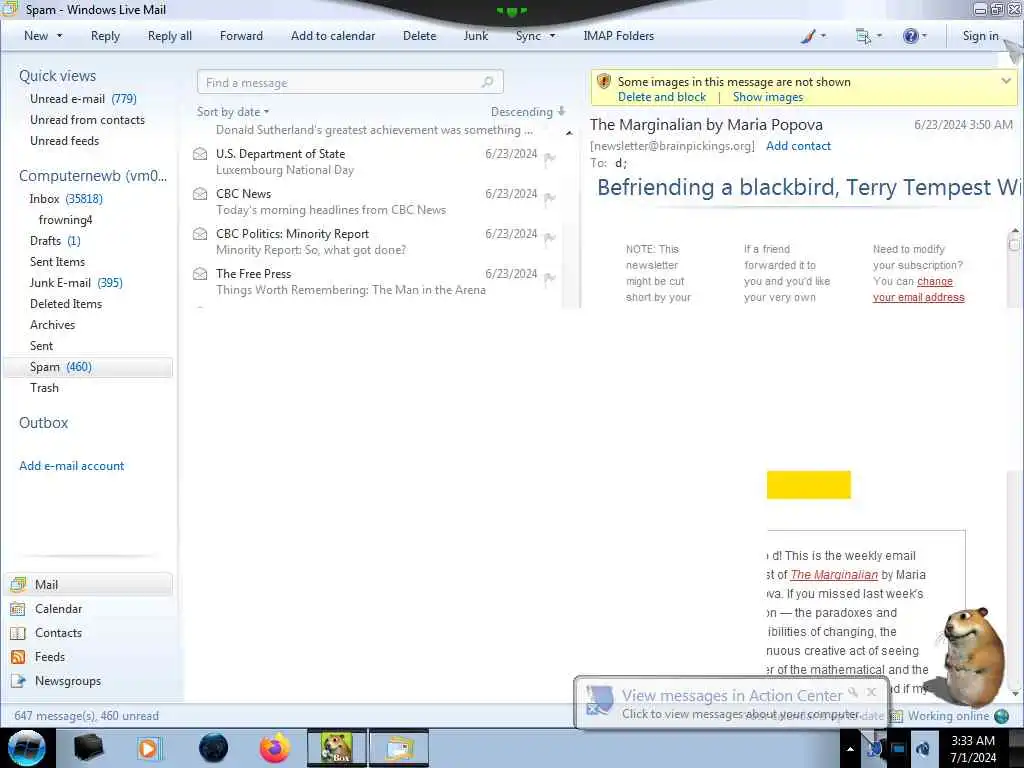The image size is (1024, 768).
Task: Click the dark globe taskbar icon
Action: coord(214,748)
